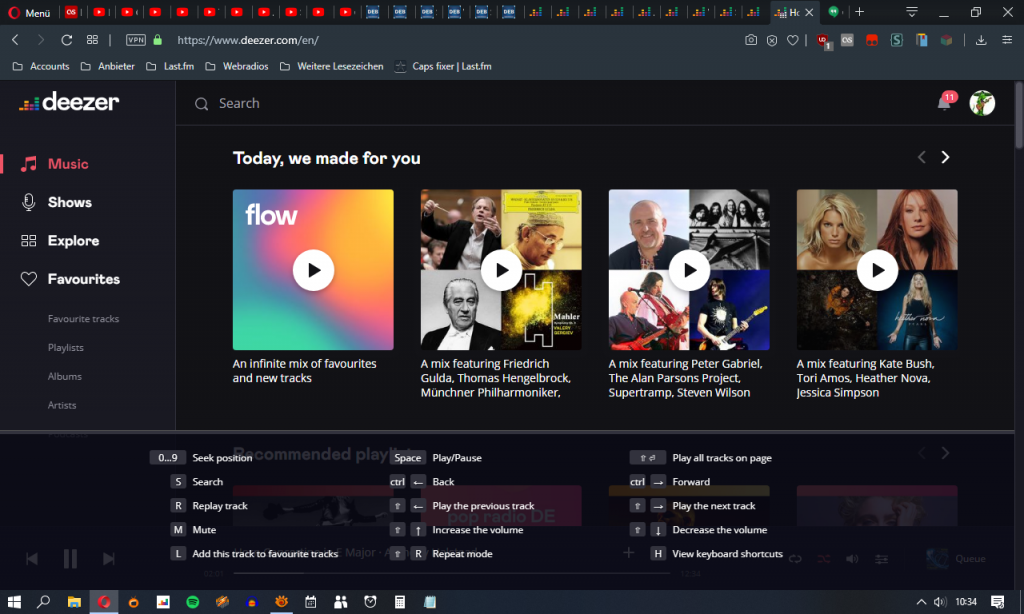Viewport: 1024px width, 614px height.
Task: Show next items in Today, we made for you
Action: click(945, 157)
